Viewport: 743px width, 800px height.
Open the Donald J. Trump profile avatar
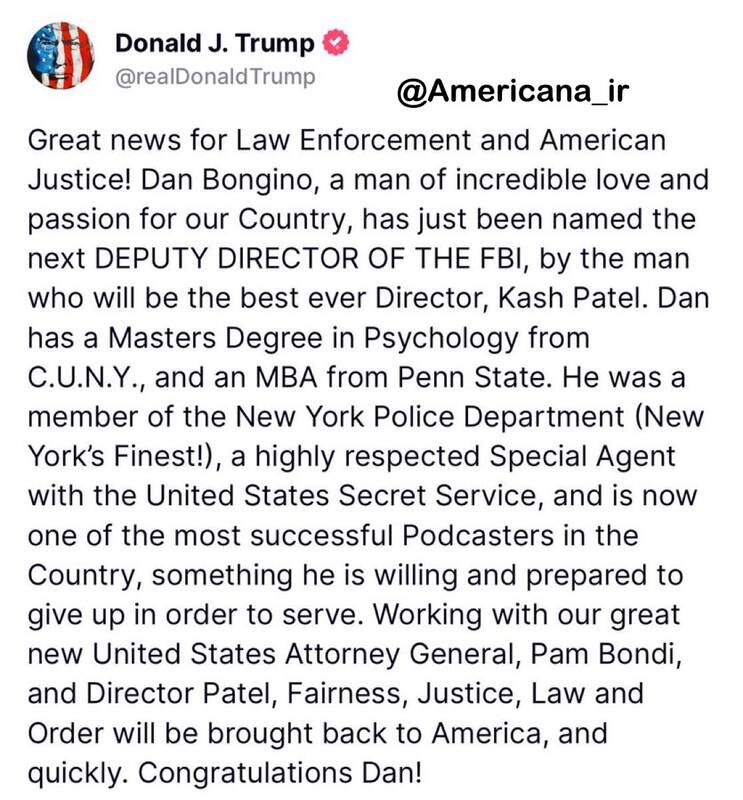(x=61, y=57)
